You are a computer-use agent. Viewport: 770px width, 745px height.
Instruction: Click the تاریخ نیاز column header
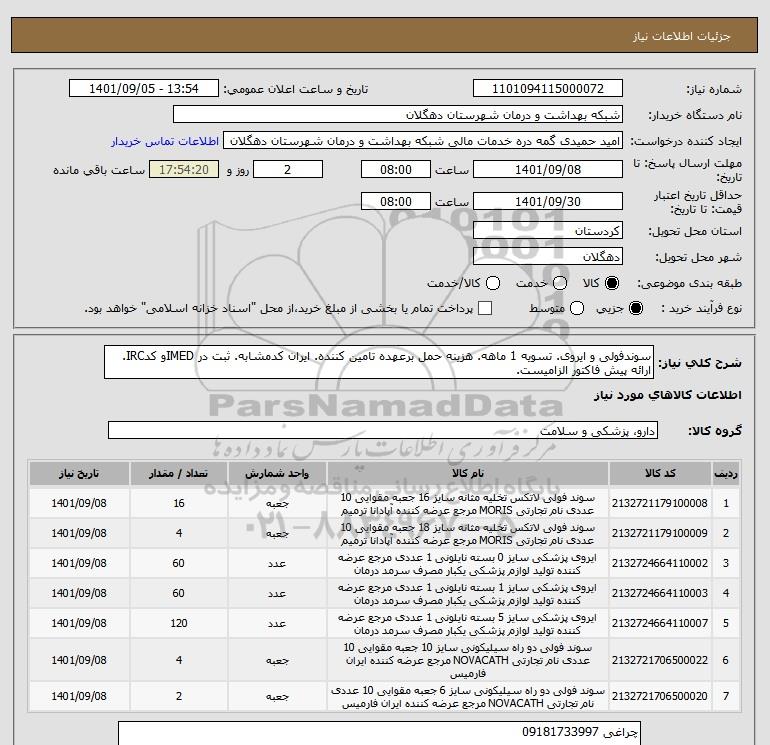79,473
